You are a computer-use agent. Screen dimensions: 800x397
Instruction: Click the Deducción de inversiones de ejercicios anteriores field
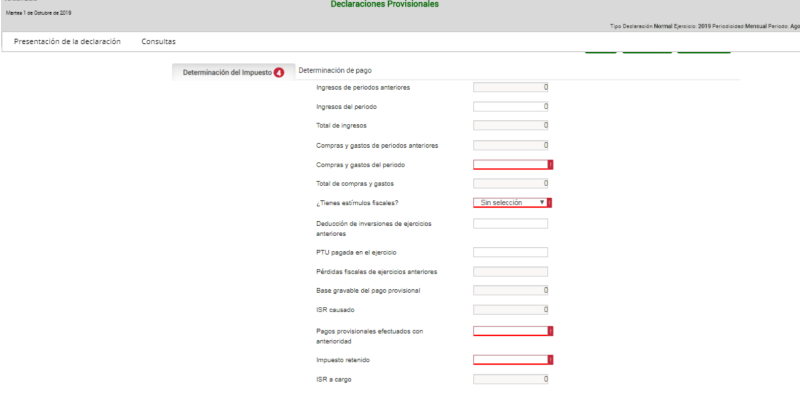click(510, 224)
